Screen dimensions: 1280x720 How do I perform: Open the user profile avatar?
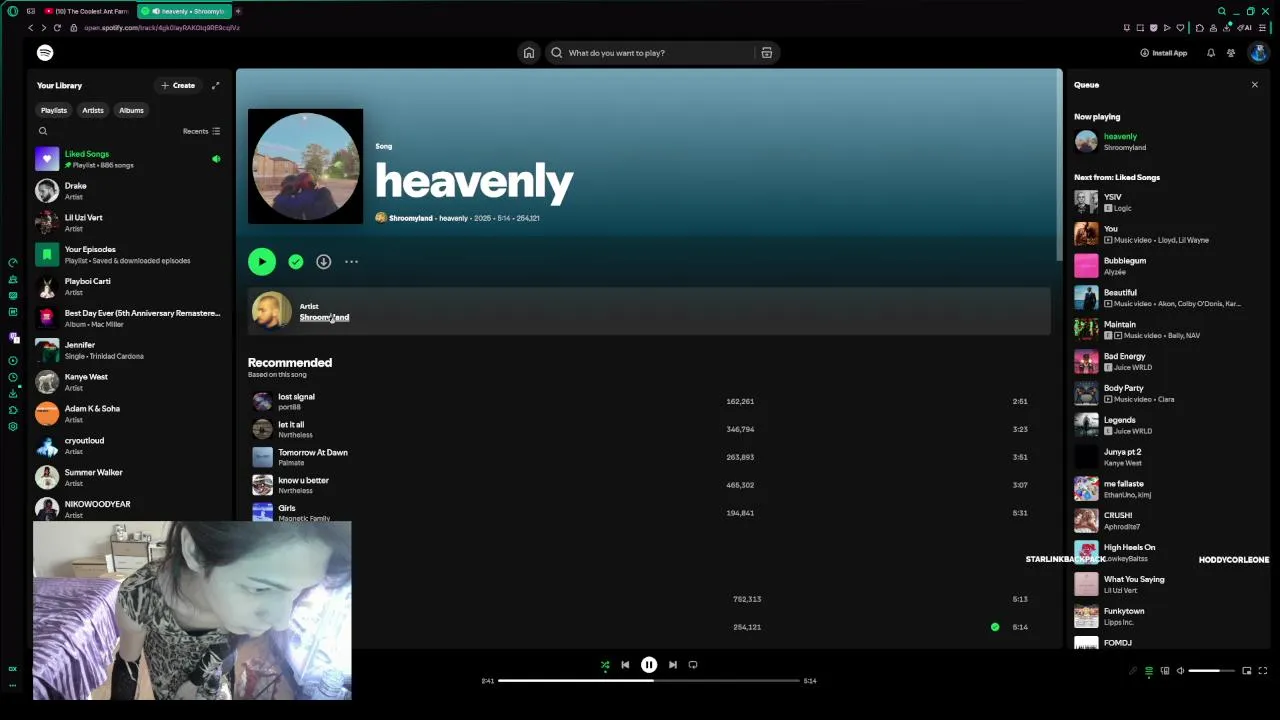click(1258, 53)
